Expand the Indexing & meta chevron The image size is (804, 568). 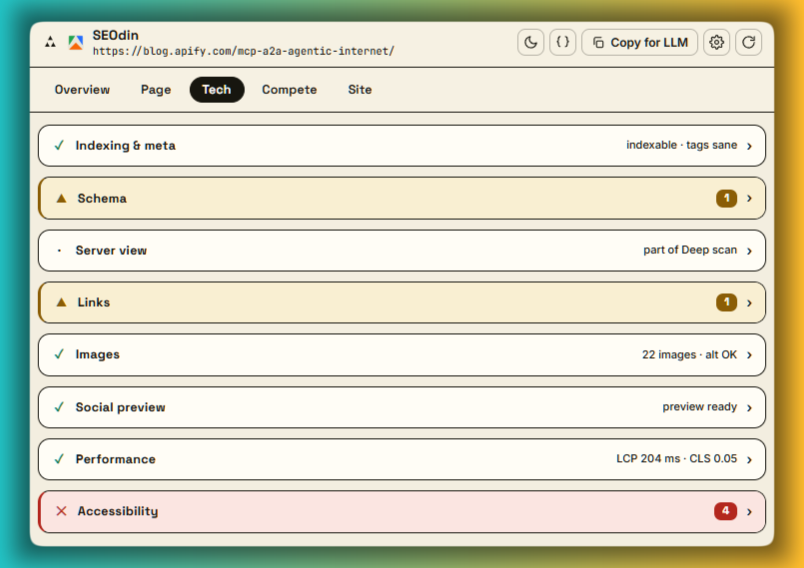(749, 146)
